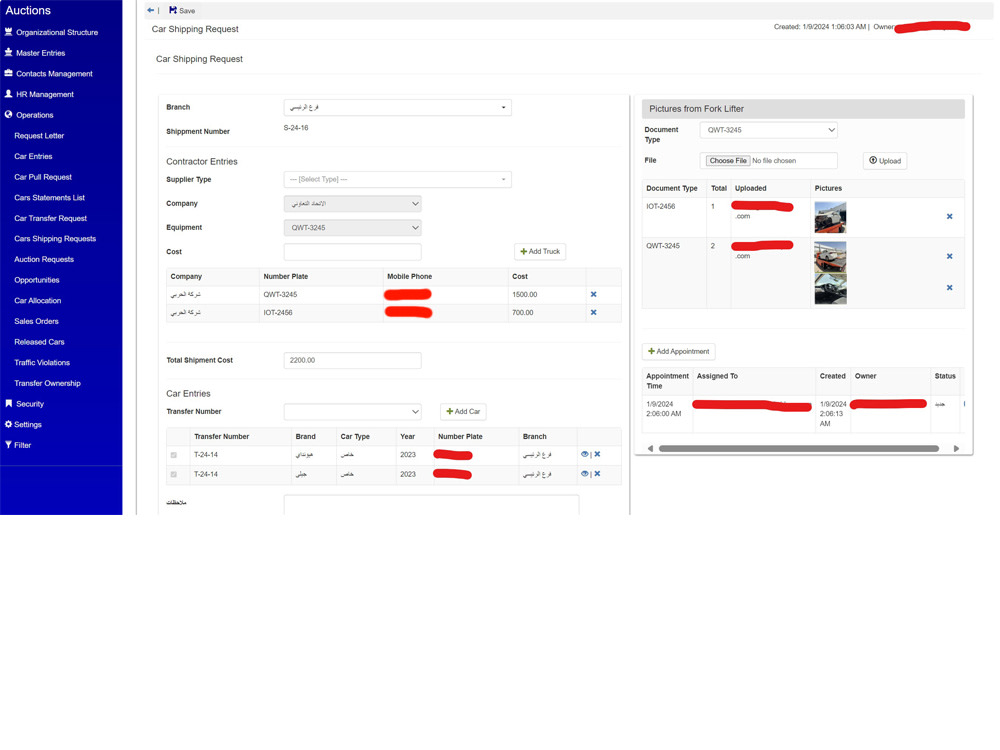Click the Organizational Structure sidebar icon

click(8, 32)
